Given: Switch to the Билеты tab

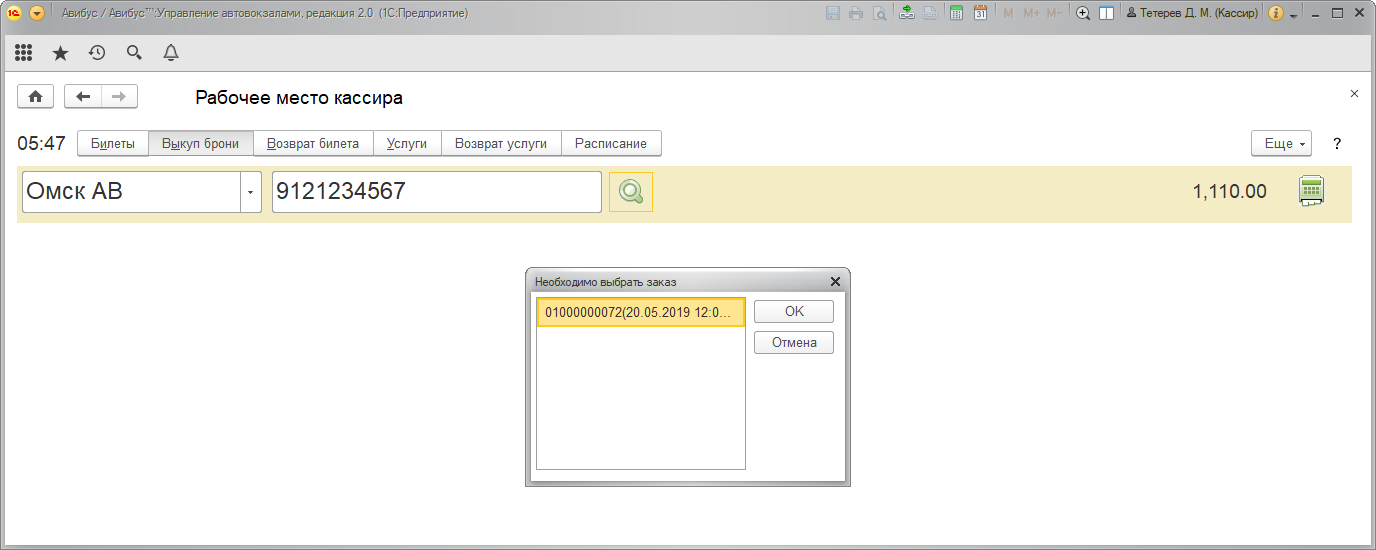Looking at the screenshot, I should [x=113, y=144].
